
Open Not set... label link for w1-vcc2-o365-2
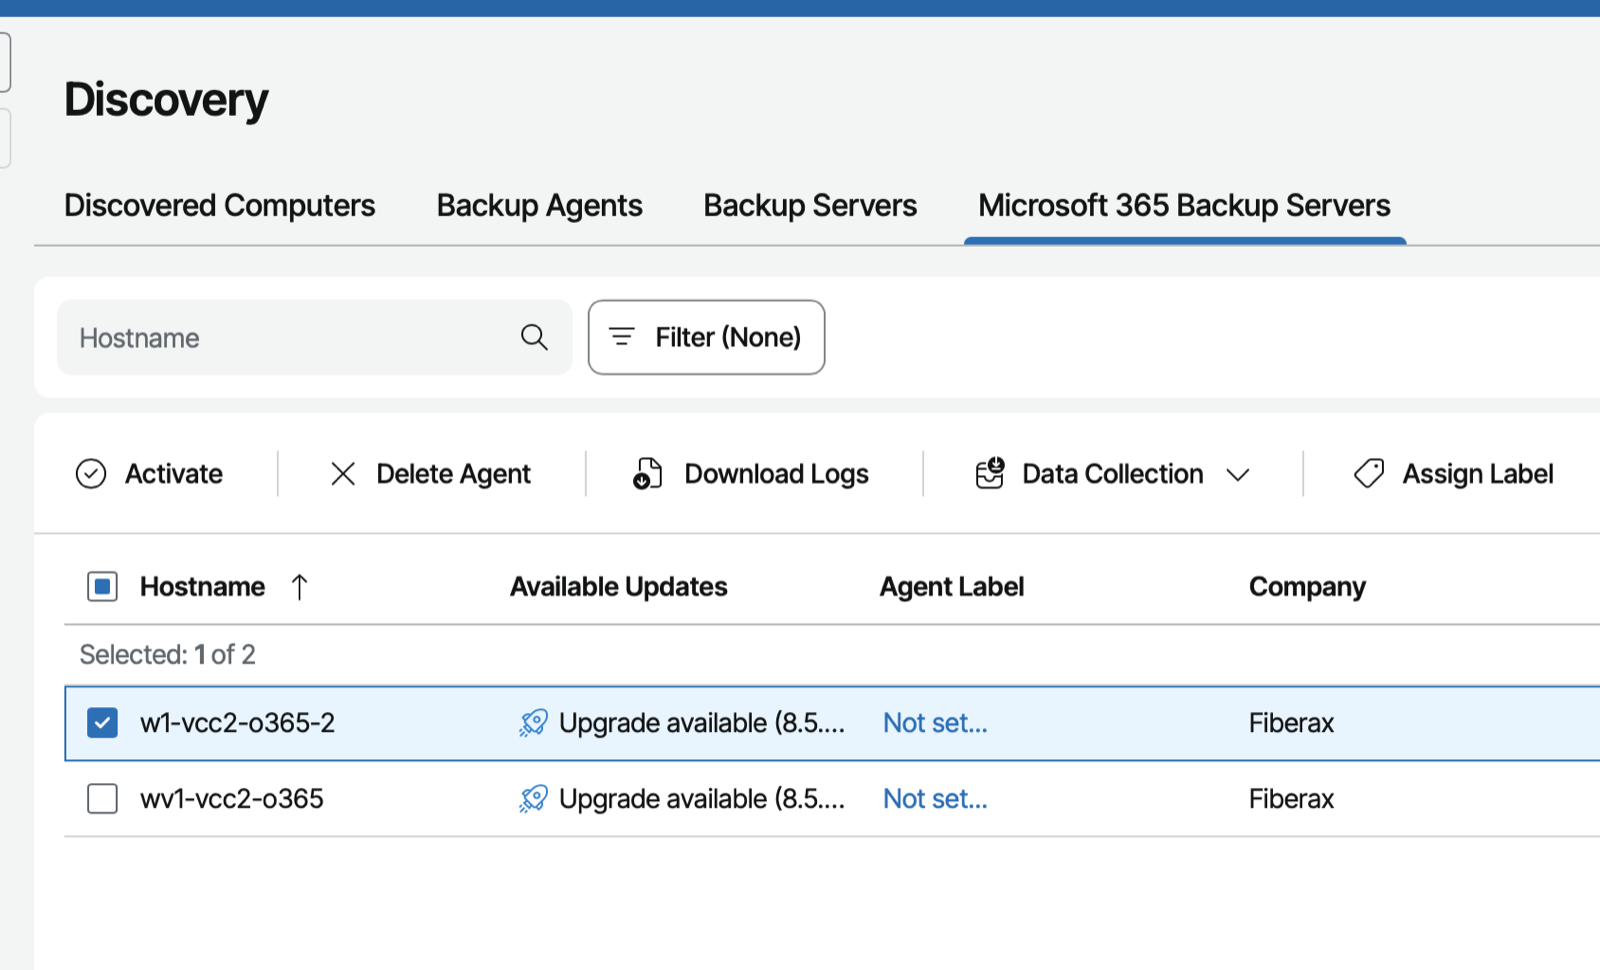pos(935,723)
